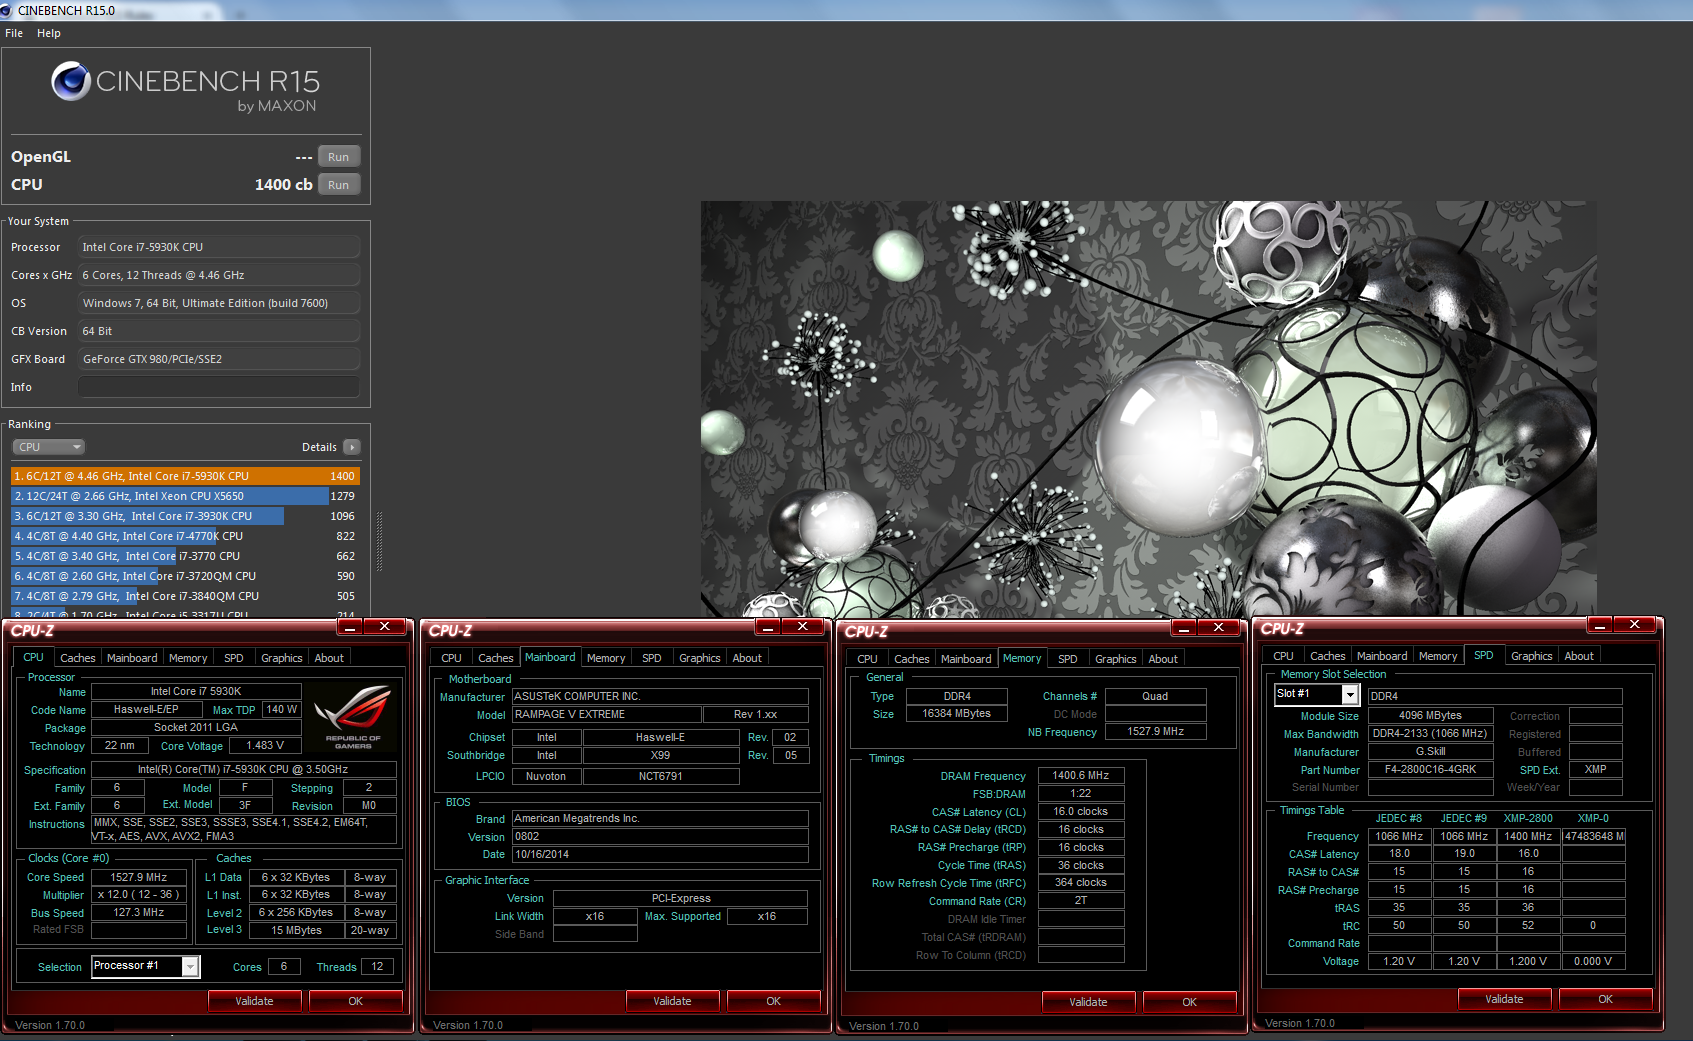
Task: Click Validate in CPU-Z Memory window
Action: coord(1088,1002)
